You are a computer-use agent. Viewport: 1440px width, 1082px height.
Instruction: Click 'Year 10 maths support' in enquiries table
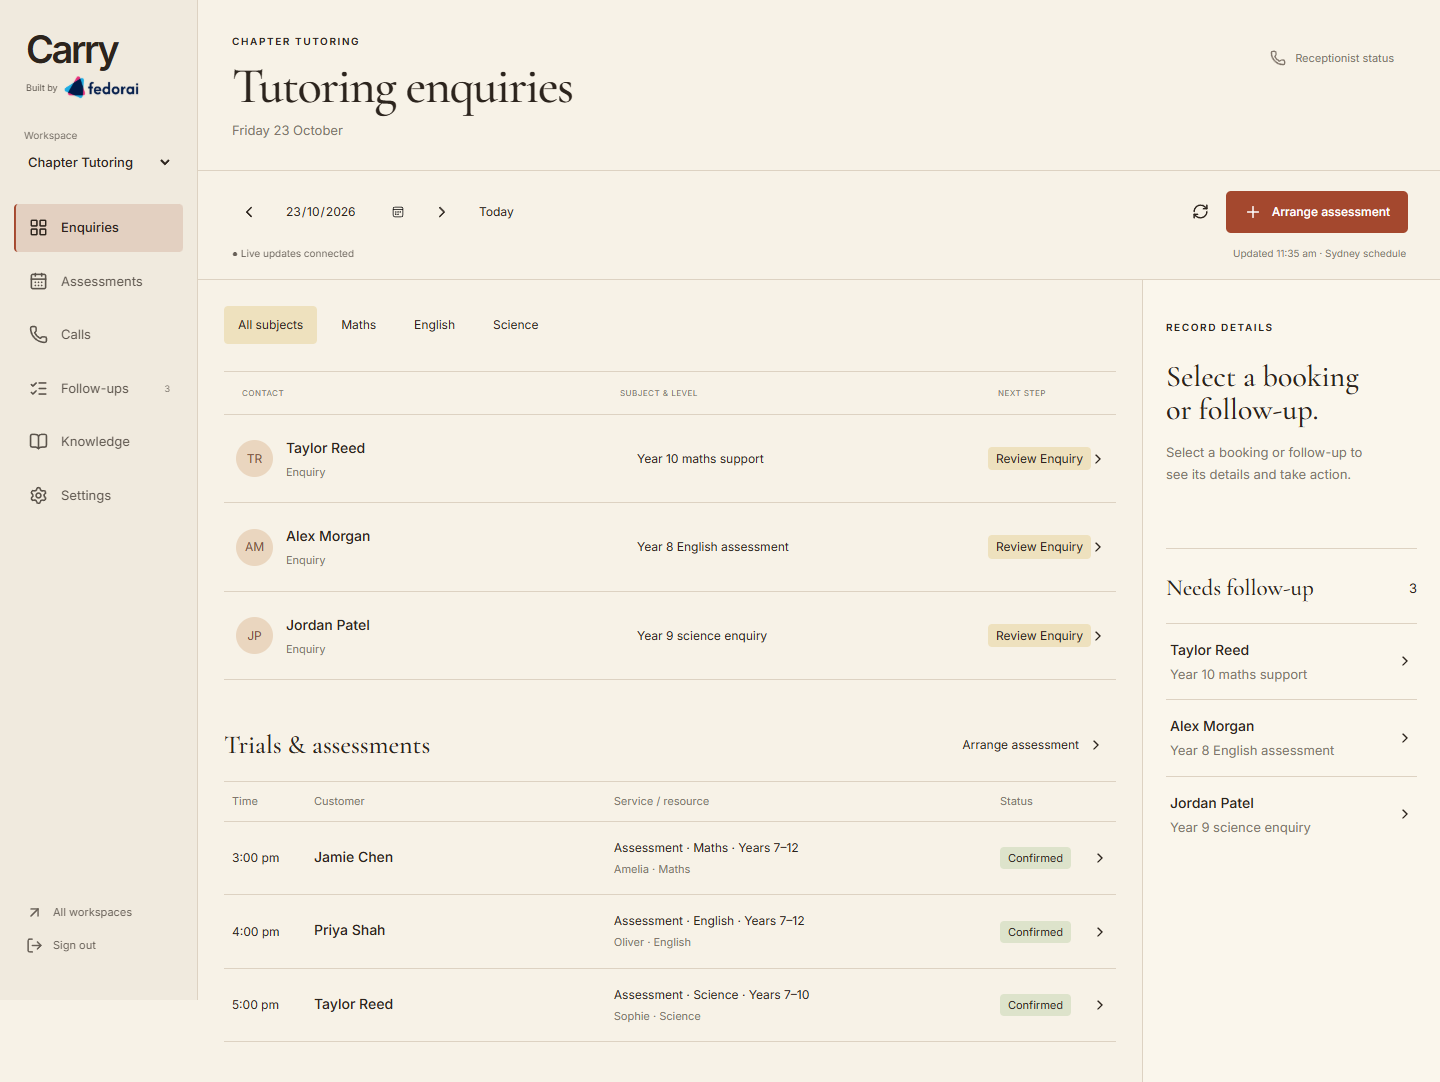pyautogui.click(x=700, y=459)
